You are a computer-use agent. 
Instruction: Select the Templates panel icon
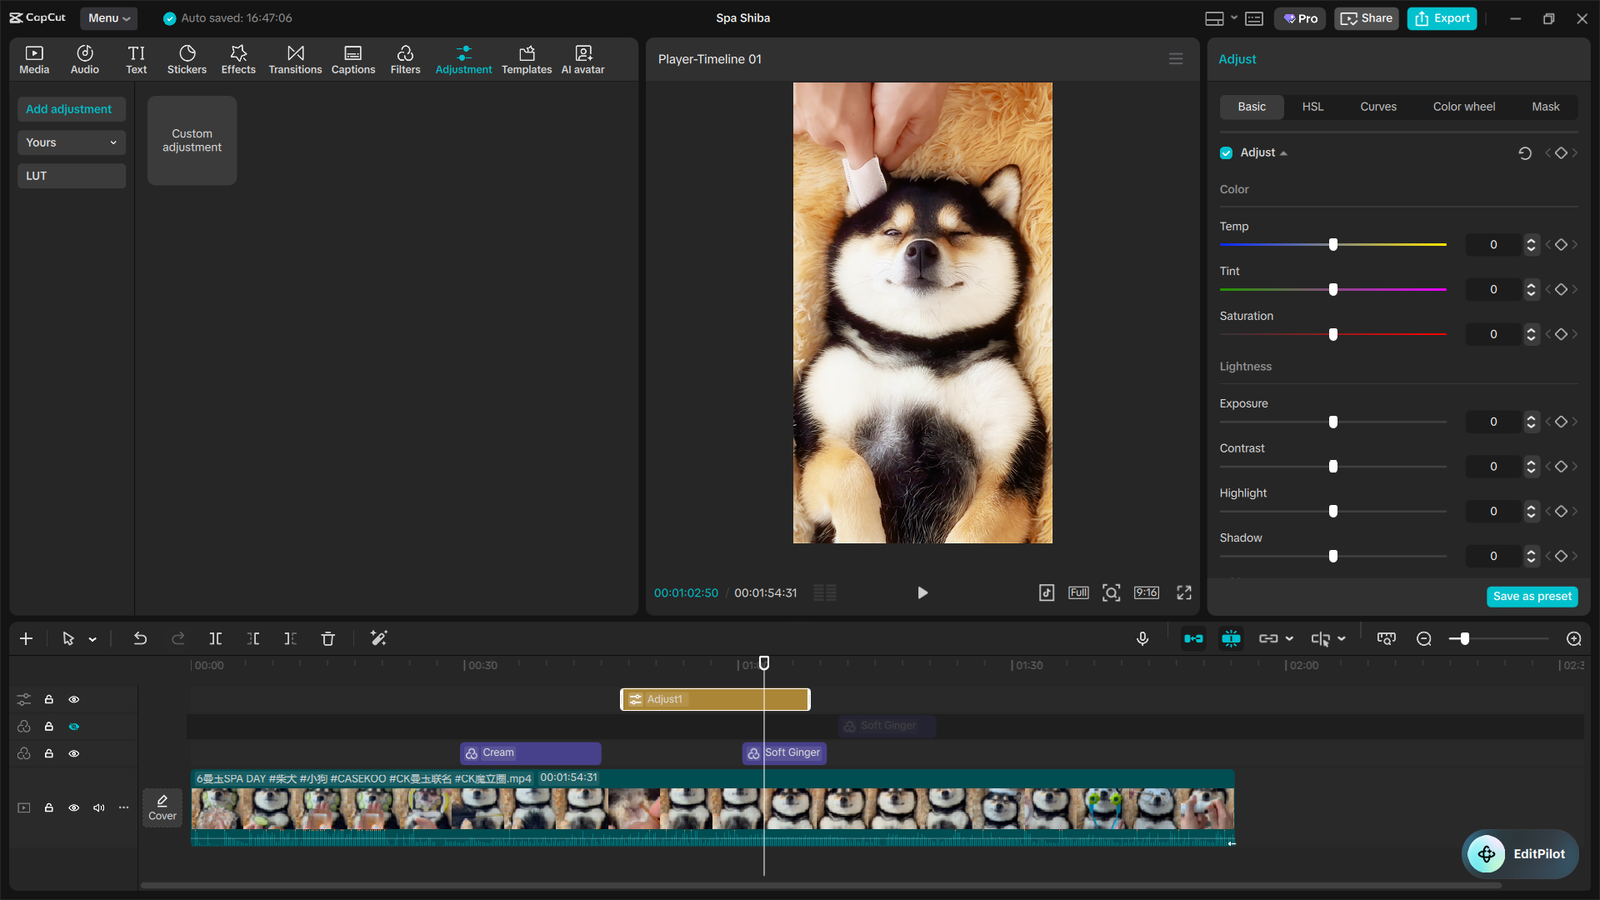pyautogui.click(x=526, y=58)
